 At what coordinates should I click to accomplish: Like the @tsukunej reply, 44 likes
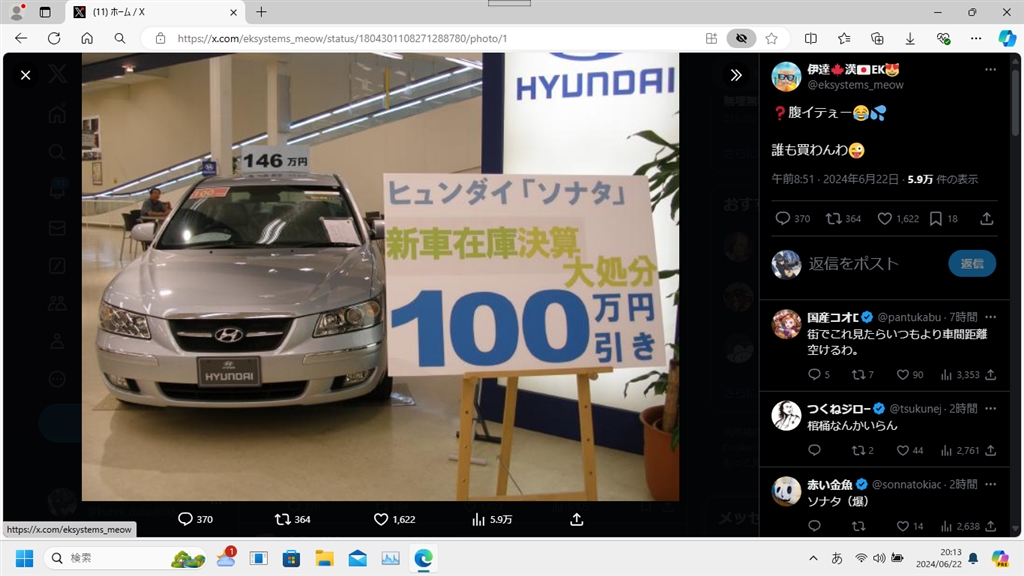point(910,451)
